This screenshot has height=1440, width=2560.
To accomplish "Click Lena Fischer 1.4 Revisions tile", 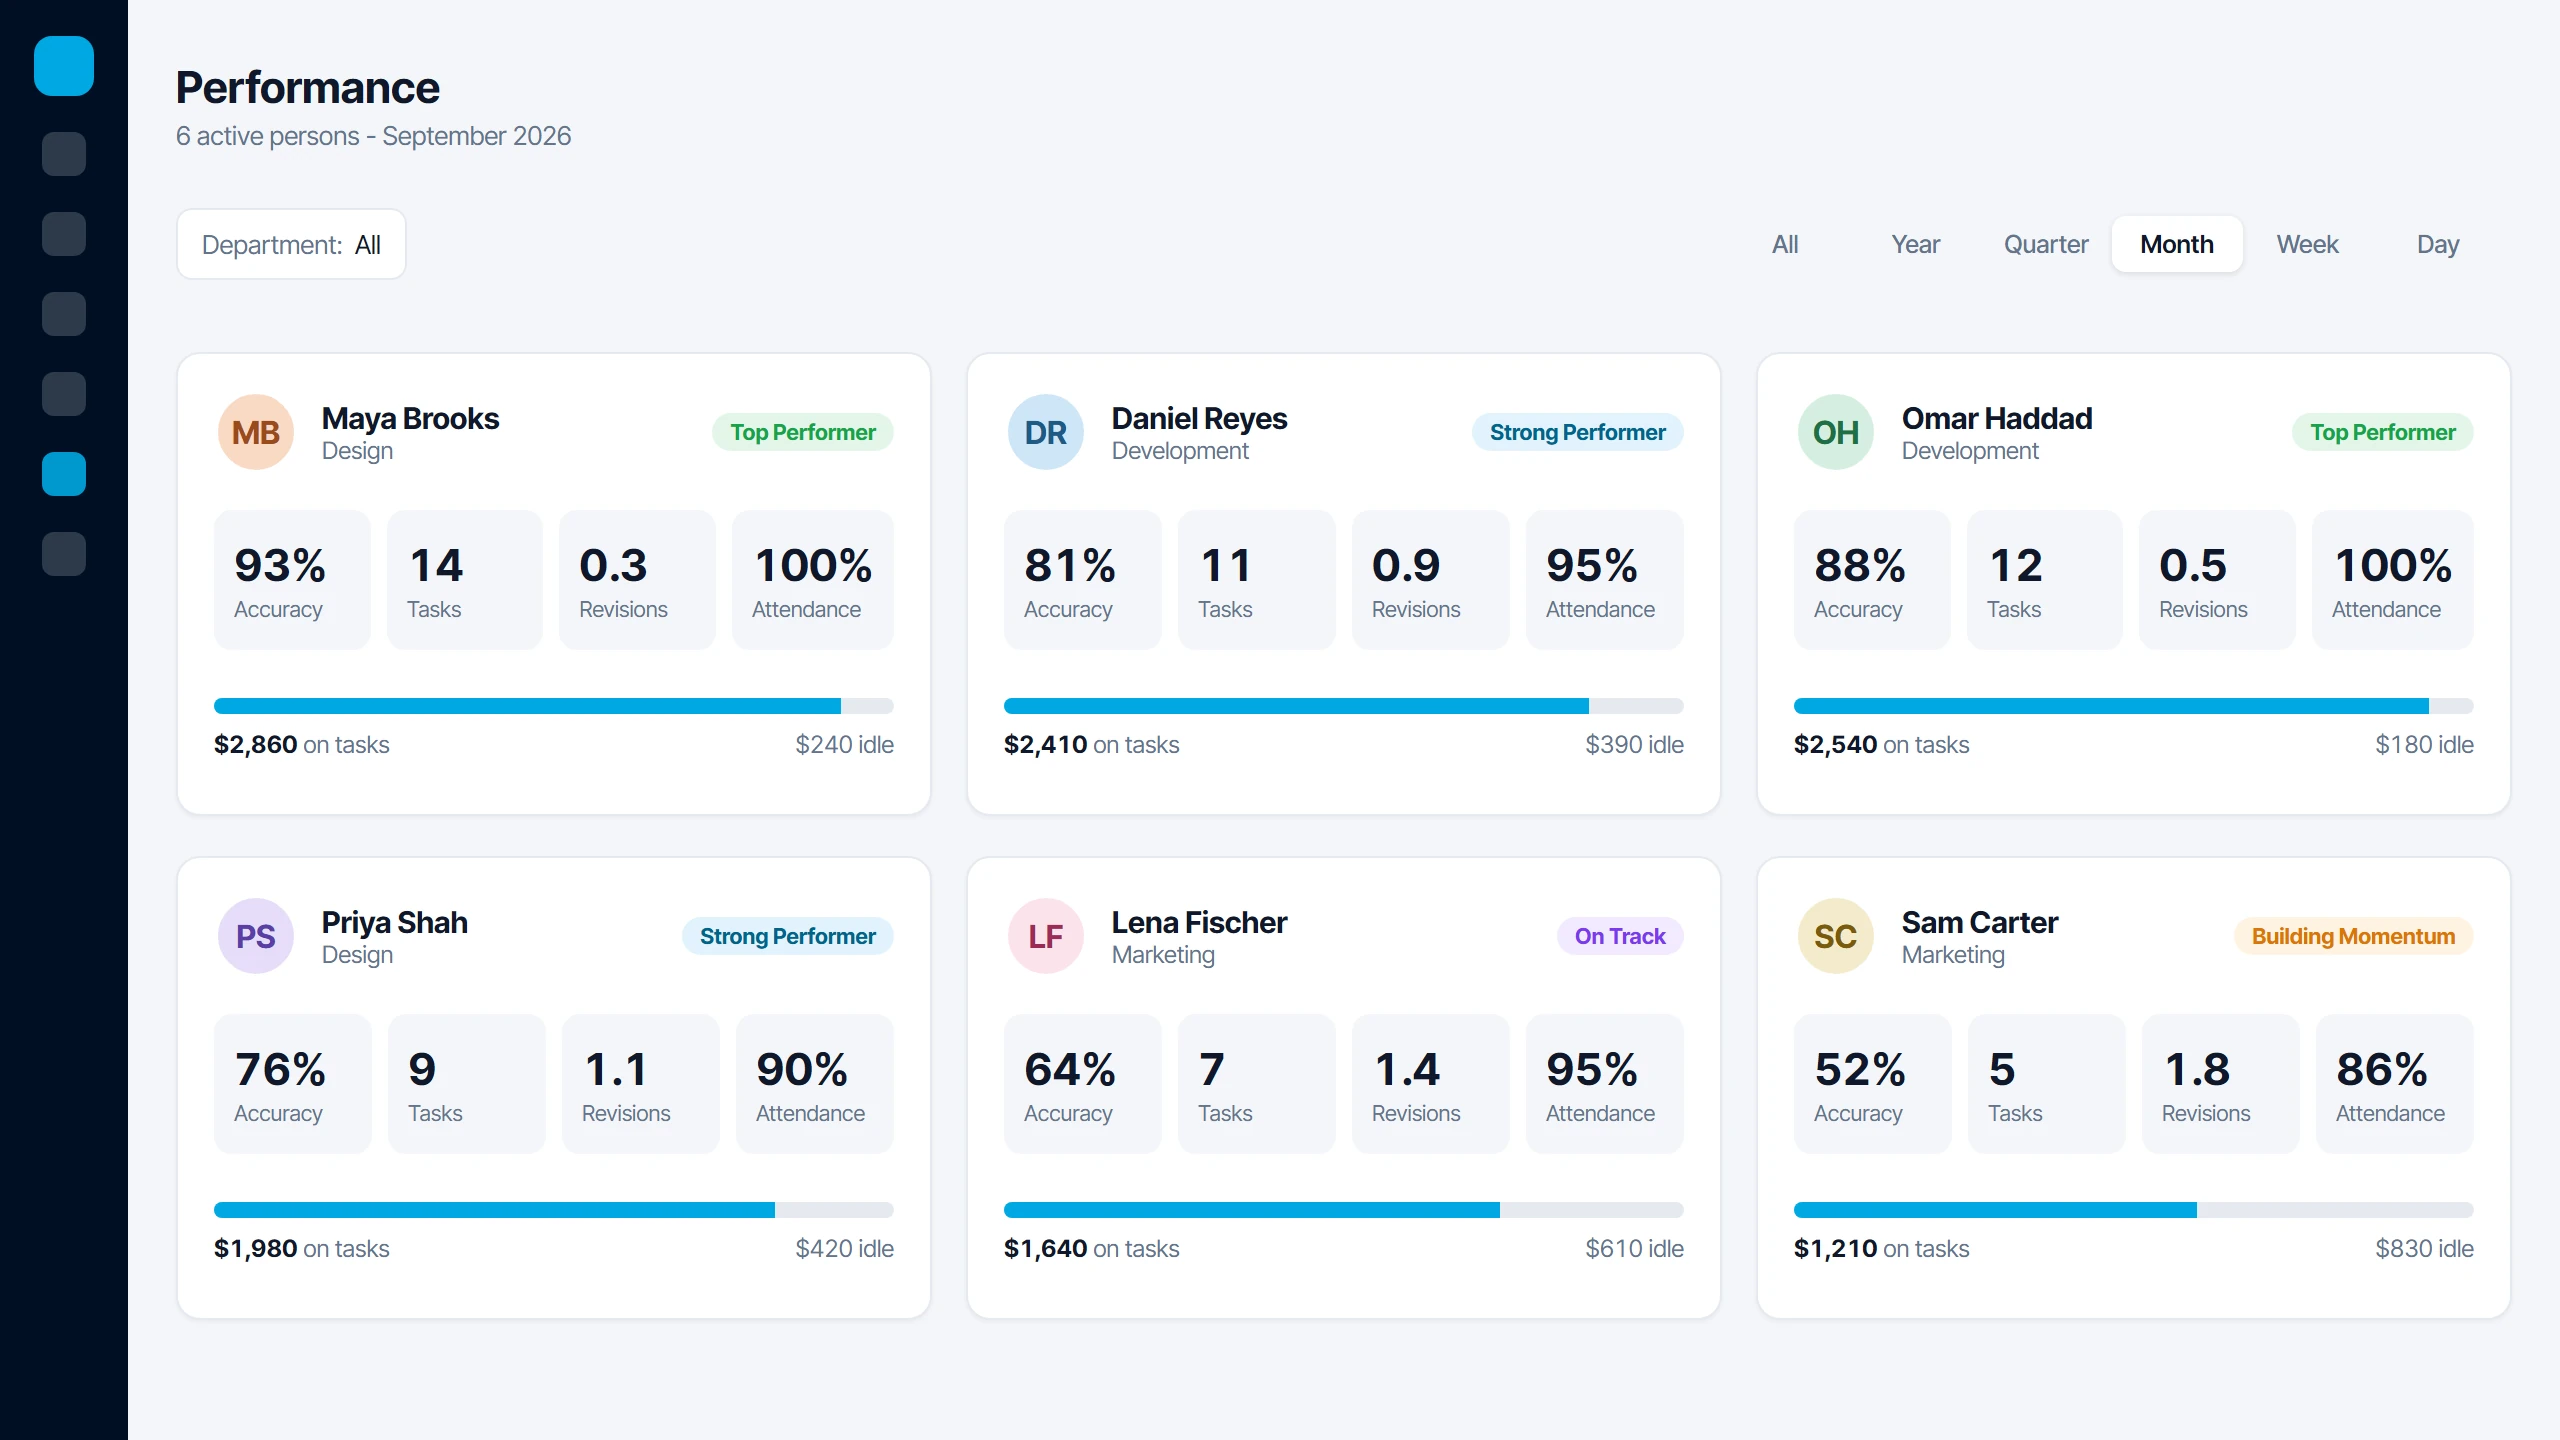I will (x=1431, y=1084).
